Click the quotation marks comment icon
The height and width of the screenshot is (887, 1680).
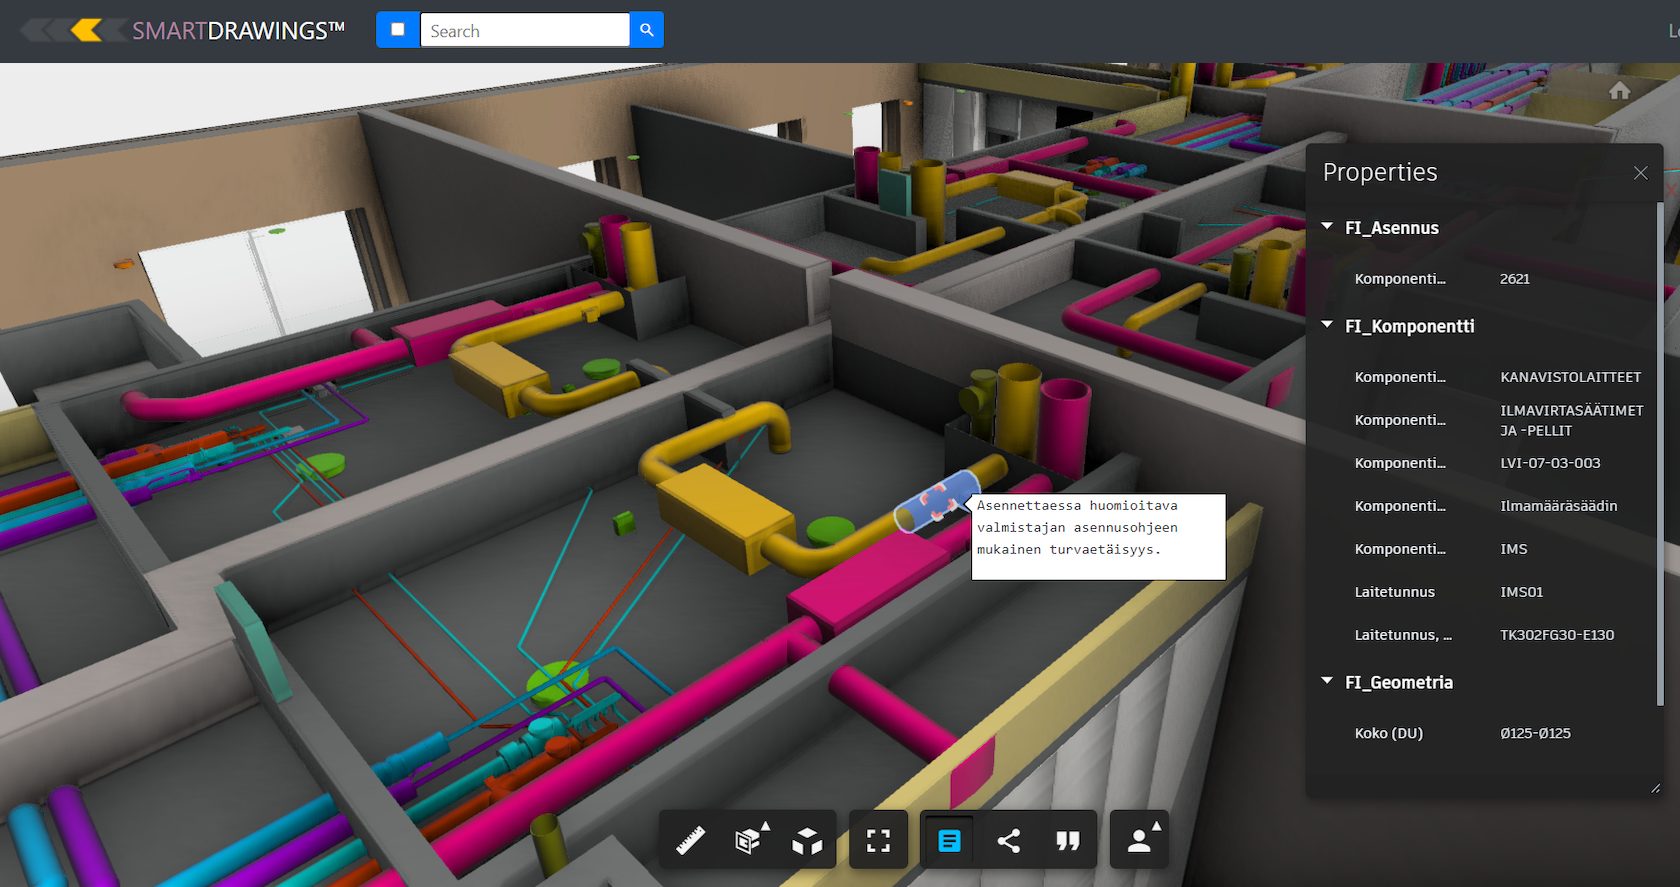pos(1067,840)
